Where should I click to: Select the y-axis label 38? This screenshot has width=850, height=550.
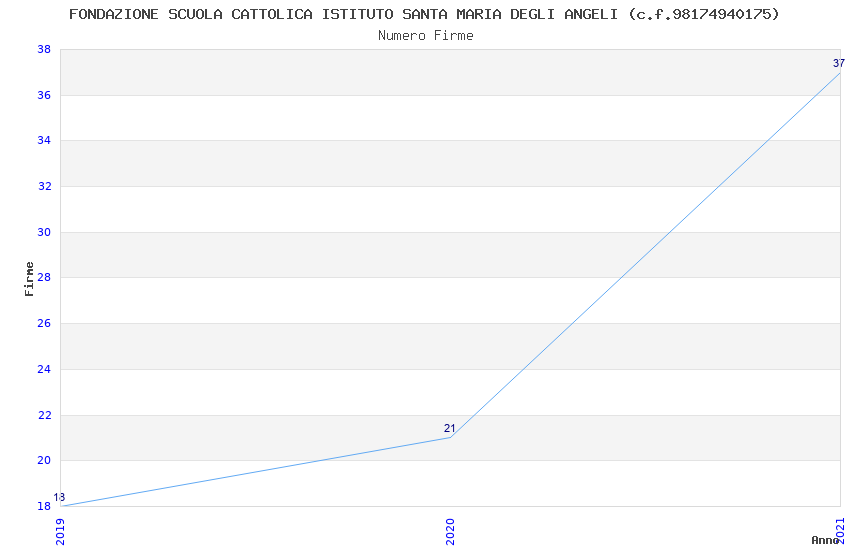(44, 49)
